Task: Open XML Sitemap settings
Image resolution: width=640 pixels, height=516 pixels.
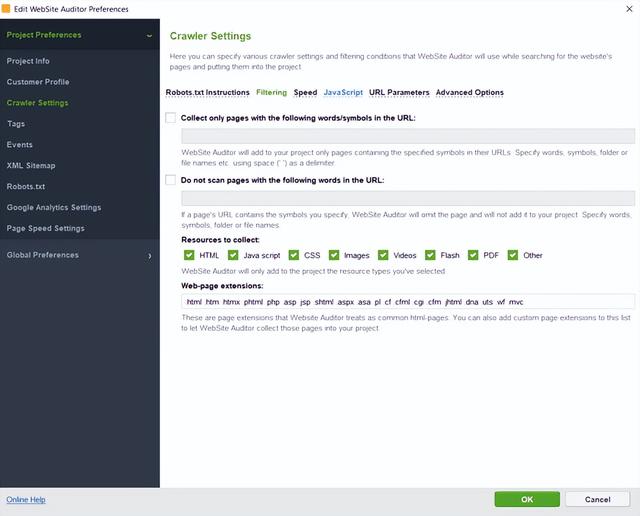Action: pyautogui.click(x=31, y=166)
